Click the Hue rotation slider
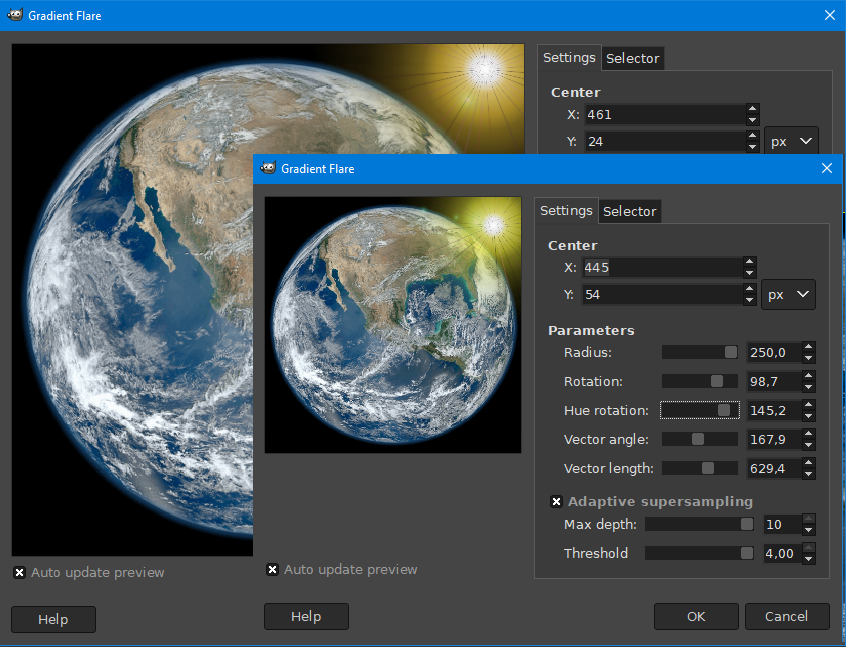846x647 pixels. point(700,410)
